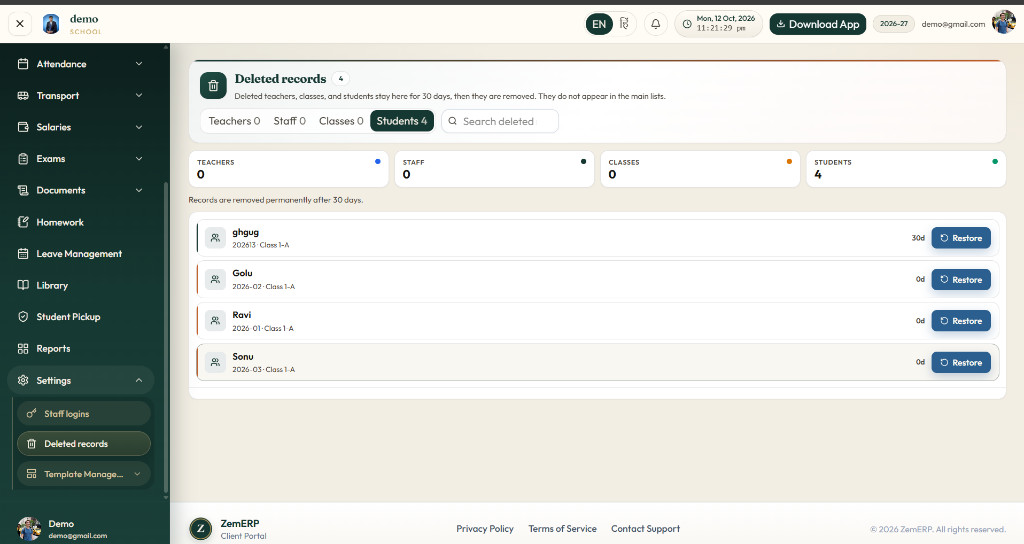Expand the Exams menu chevron

tap(138, 159)
